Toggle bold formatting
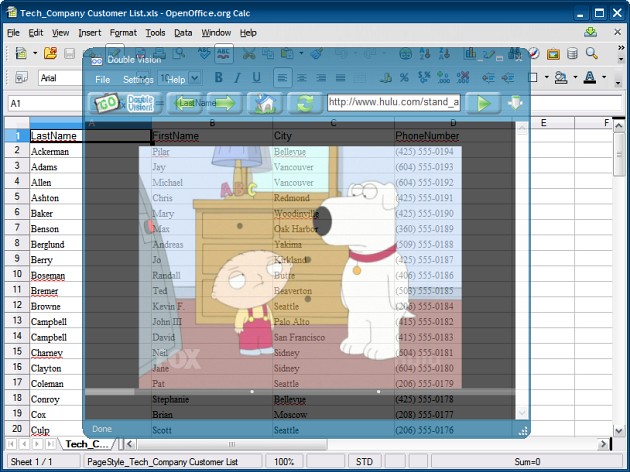Viewport: 630px width, 472px height. (x=219, y=77)
